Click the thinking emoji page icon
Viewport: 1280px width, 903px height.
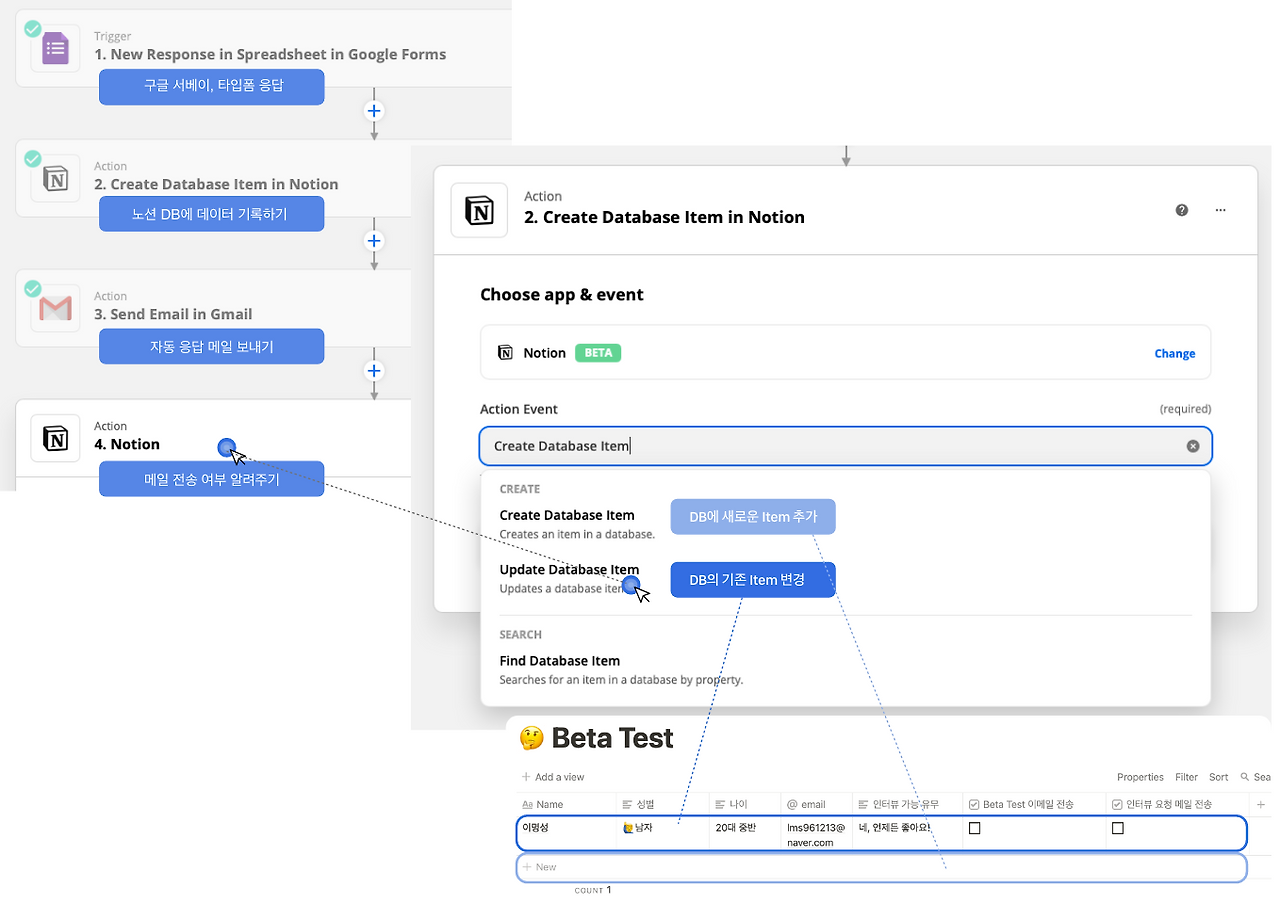(x=532, y=739)
